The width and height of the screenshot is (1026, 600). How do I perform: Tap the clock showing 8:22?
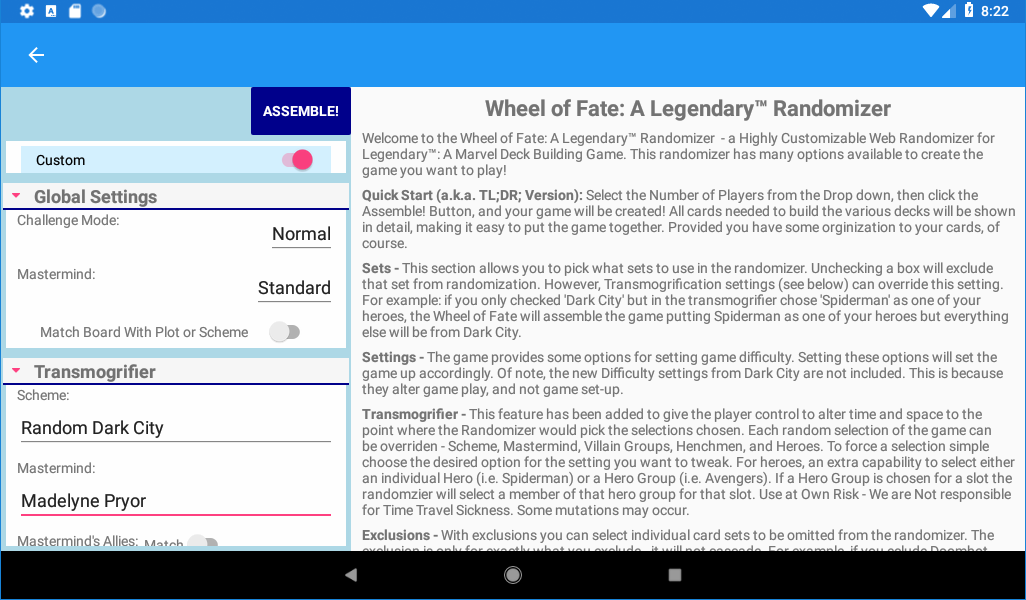995,11
